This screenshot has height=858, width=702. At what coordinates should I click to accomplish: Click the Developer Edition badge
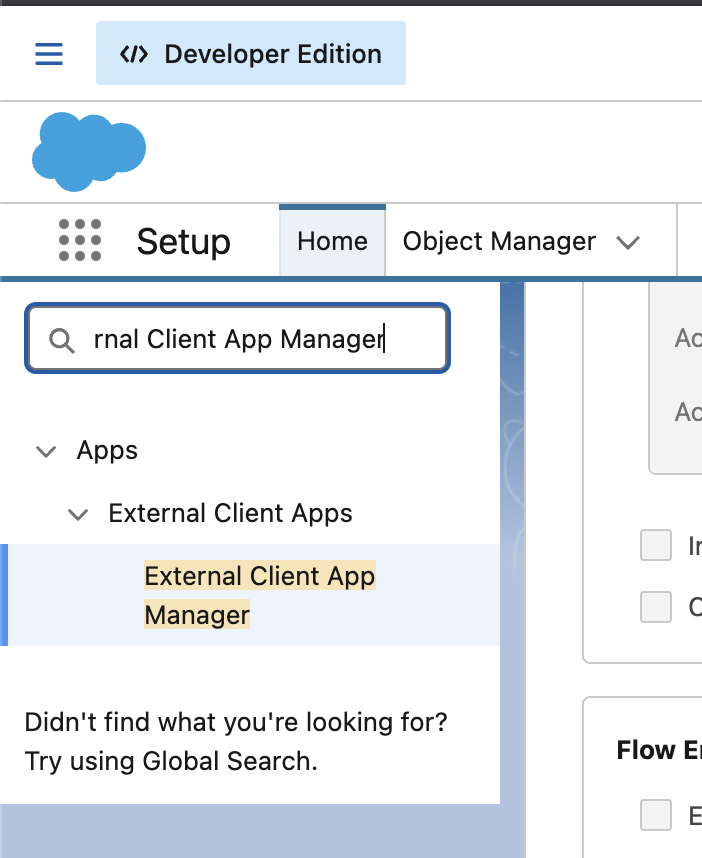[x=251, y=53]
